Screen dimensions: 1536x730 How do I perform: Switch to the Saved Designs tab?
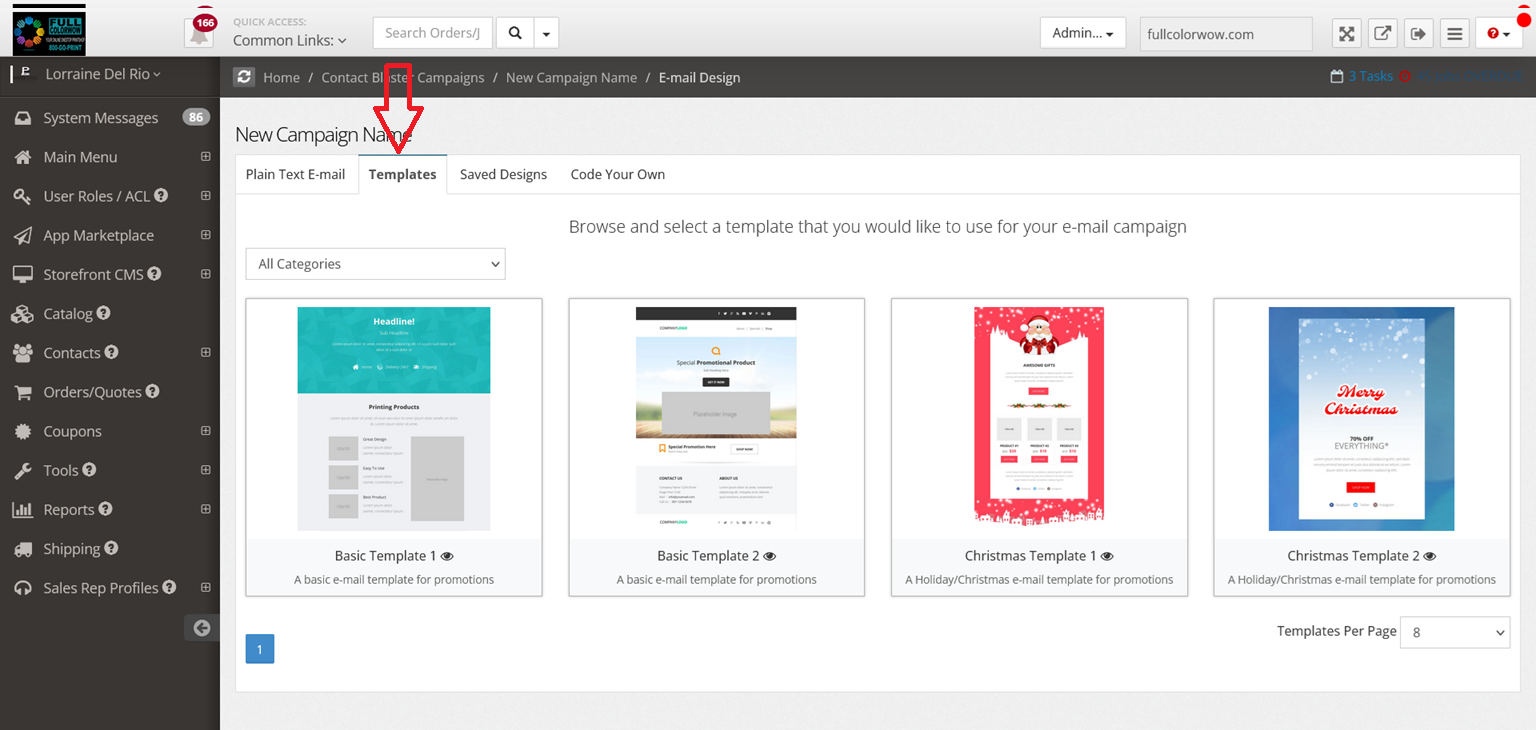(503, 174)
